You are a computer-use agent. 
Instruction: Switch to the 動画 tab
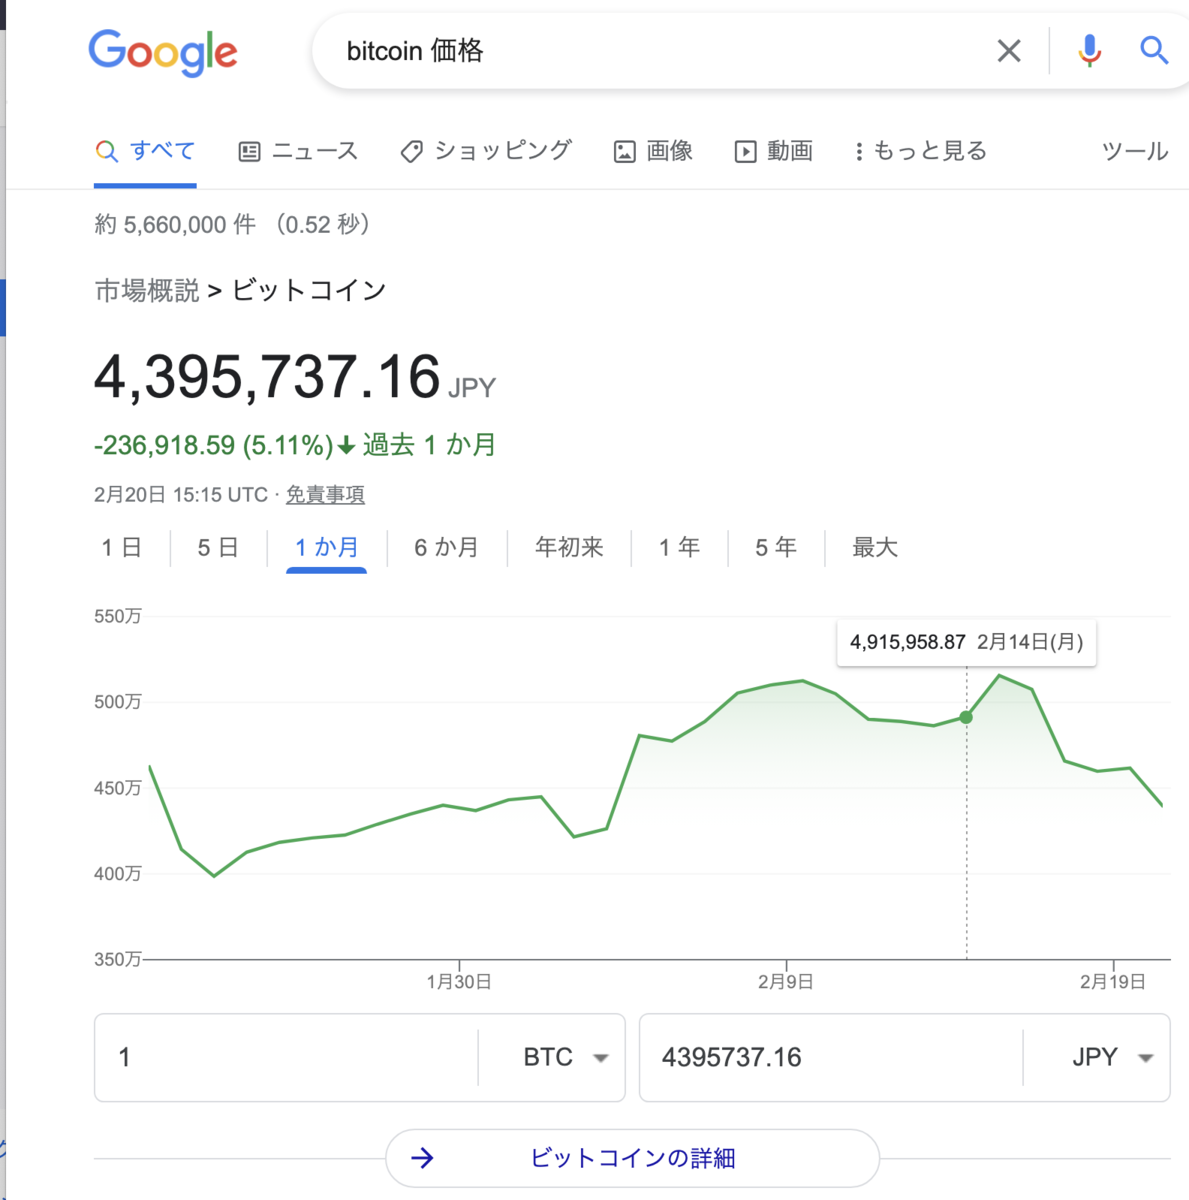(773, 151)
